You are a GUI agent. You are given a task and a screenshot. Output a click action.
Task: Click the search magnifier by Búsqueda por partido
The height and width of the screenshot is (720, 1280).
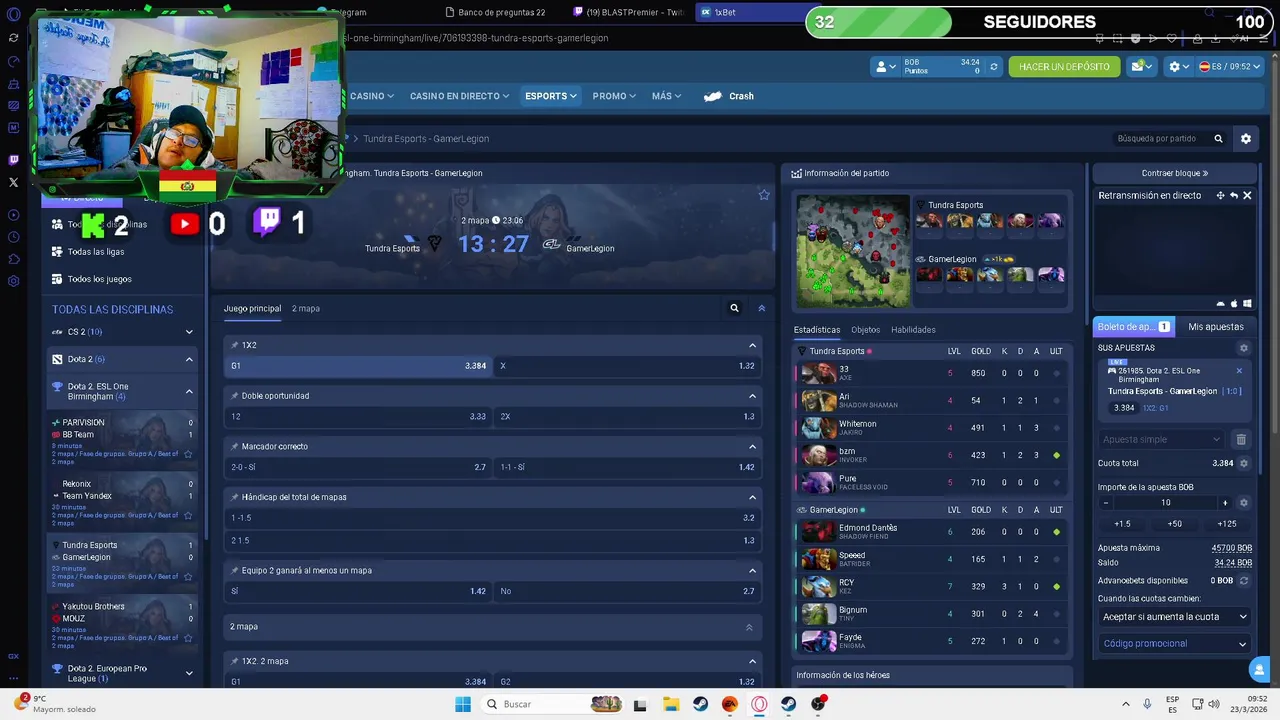1218,139
